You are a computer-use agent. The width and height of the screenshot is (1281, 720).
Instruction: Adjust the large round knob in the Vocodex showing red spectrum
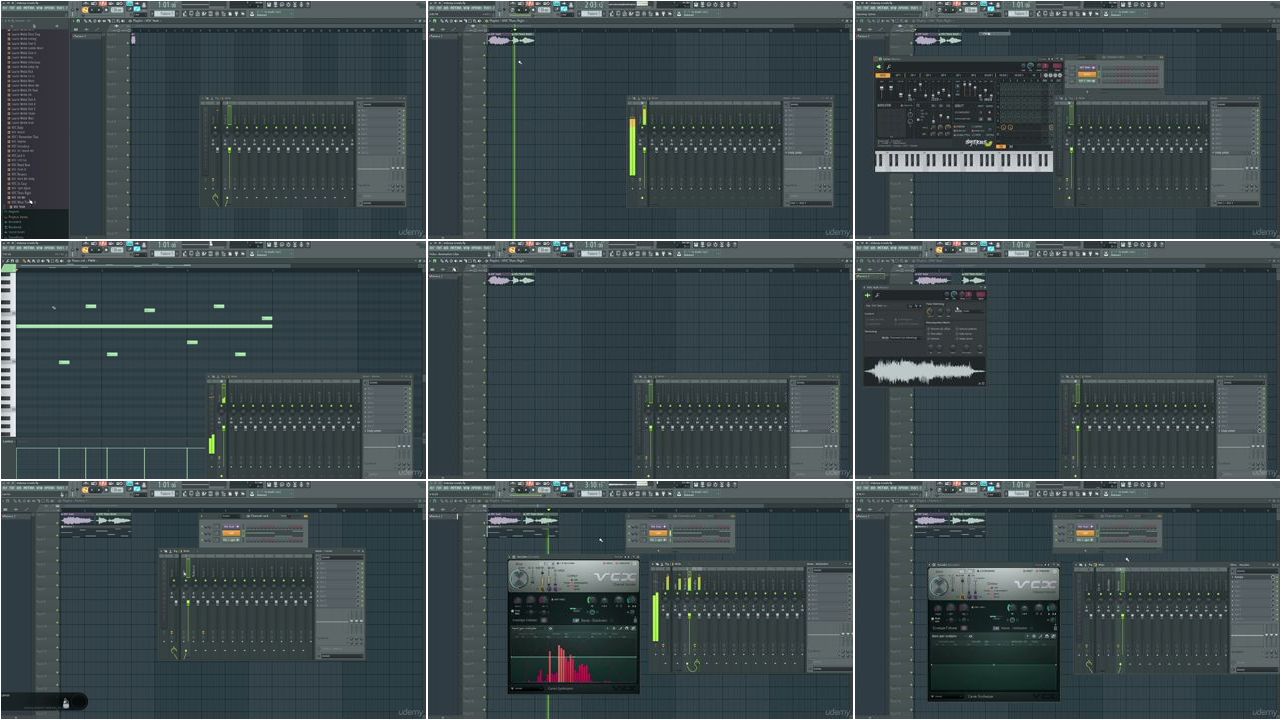(520, 580)
